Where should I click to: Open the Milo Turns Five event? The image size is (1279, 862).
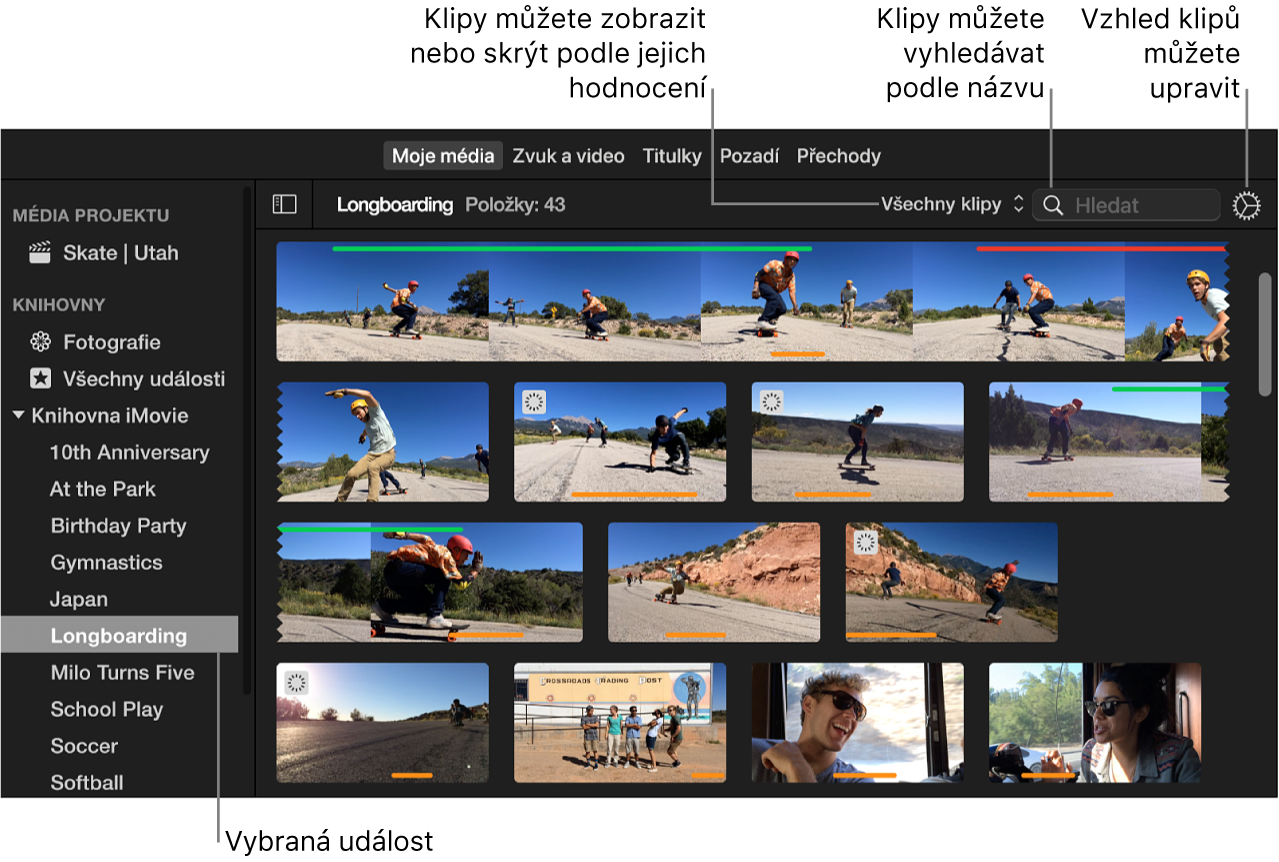coord(122,672)
